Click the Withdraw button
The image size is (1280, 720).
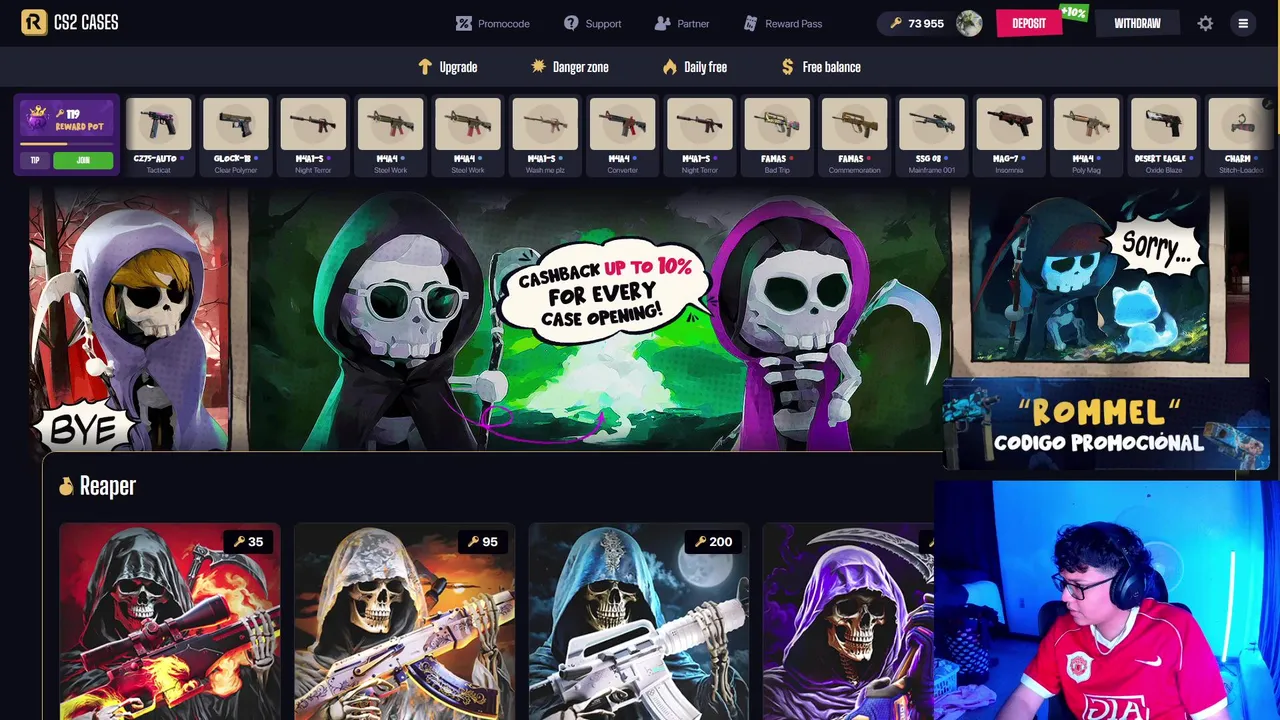tap(1137, 23)
